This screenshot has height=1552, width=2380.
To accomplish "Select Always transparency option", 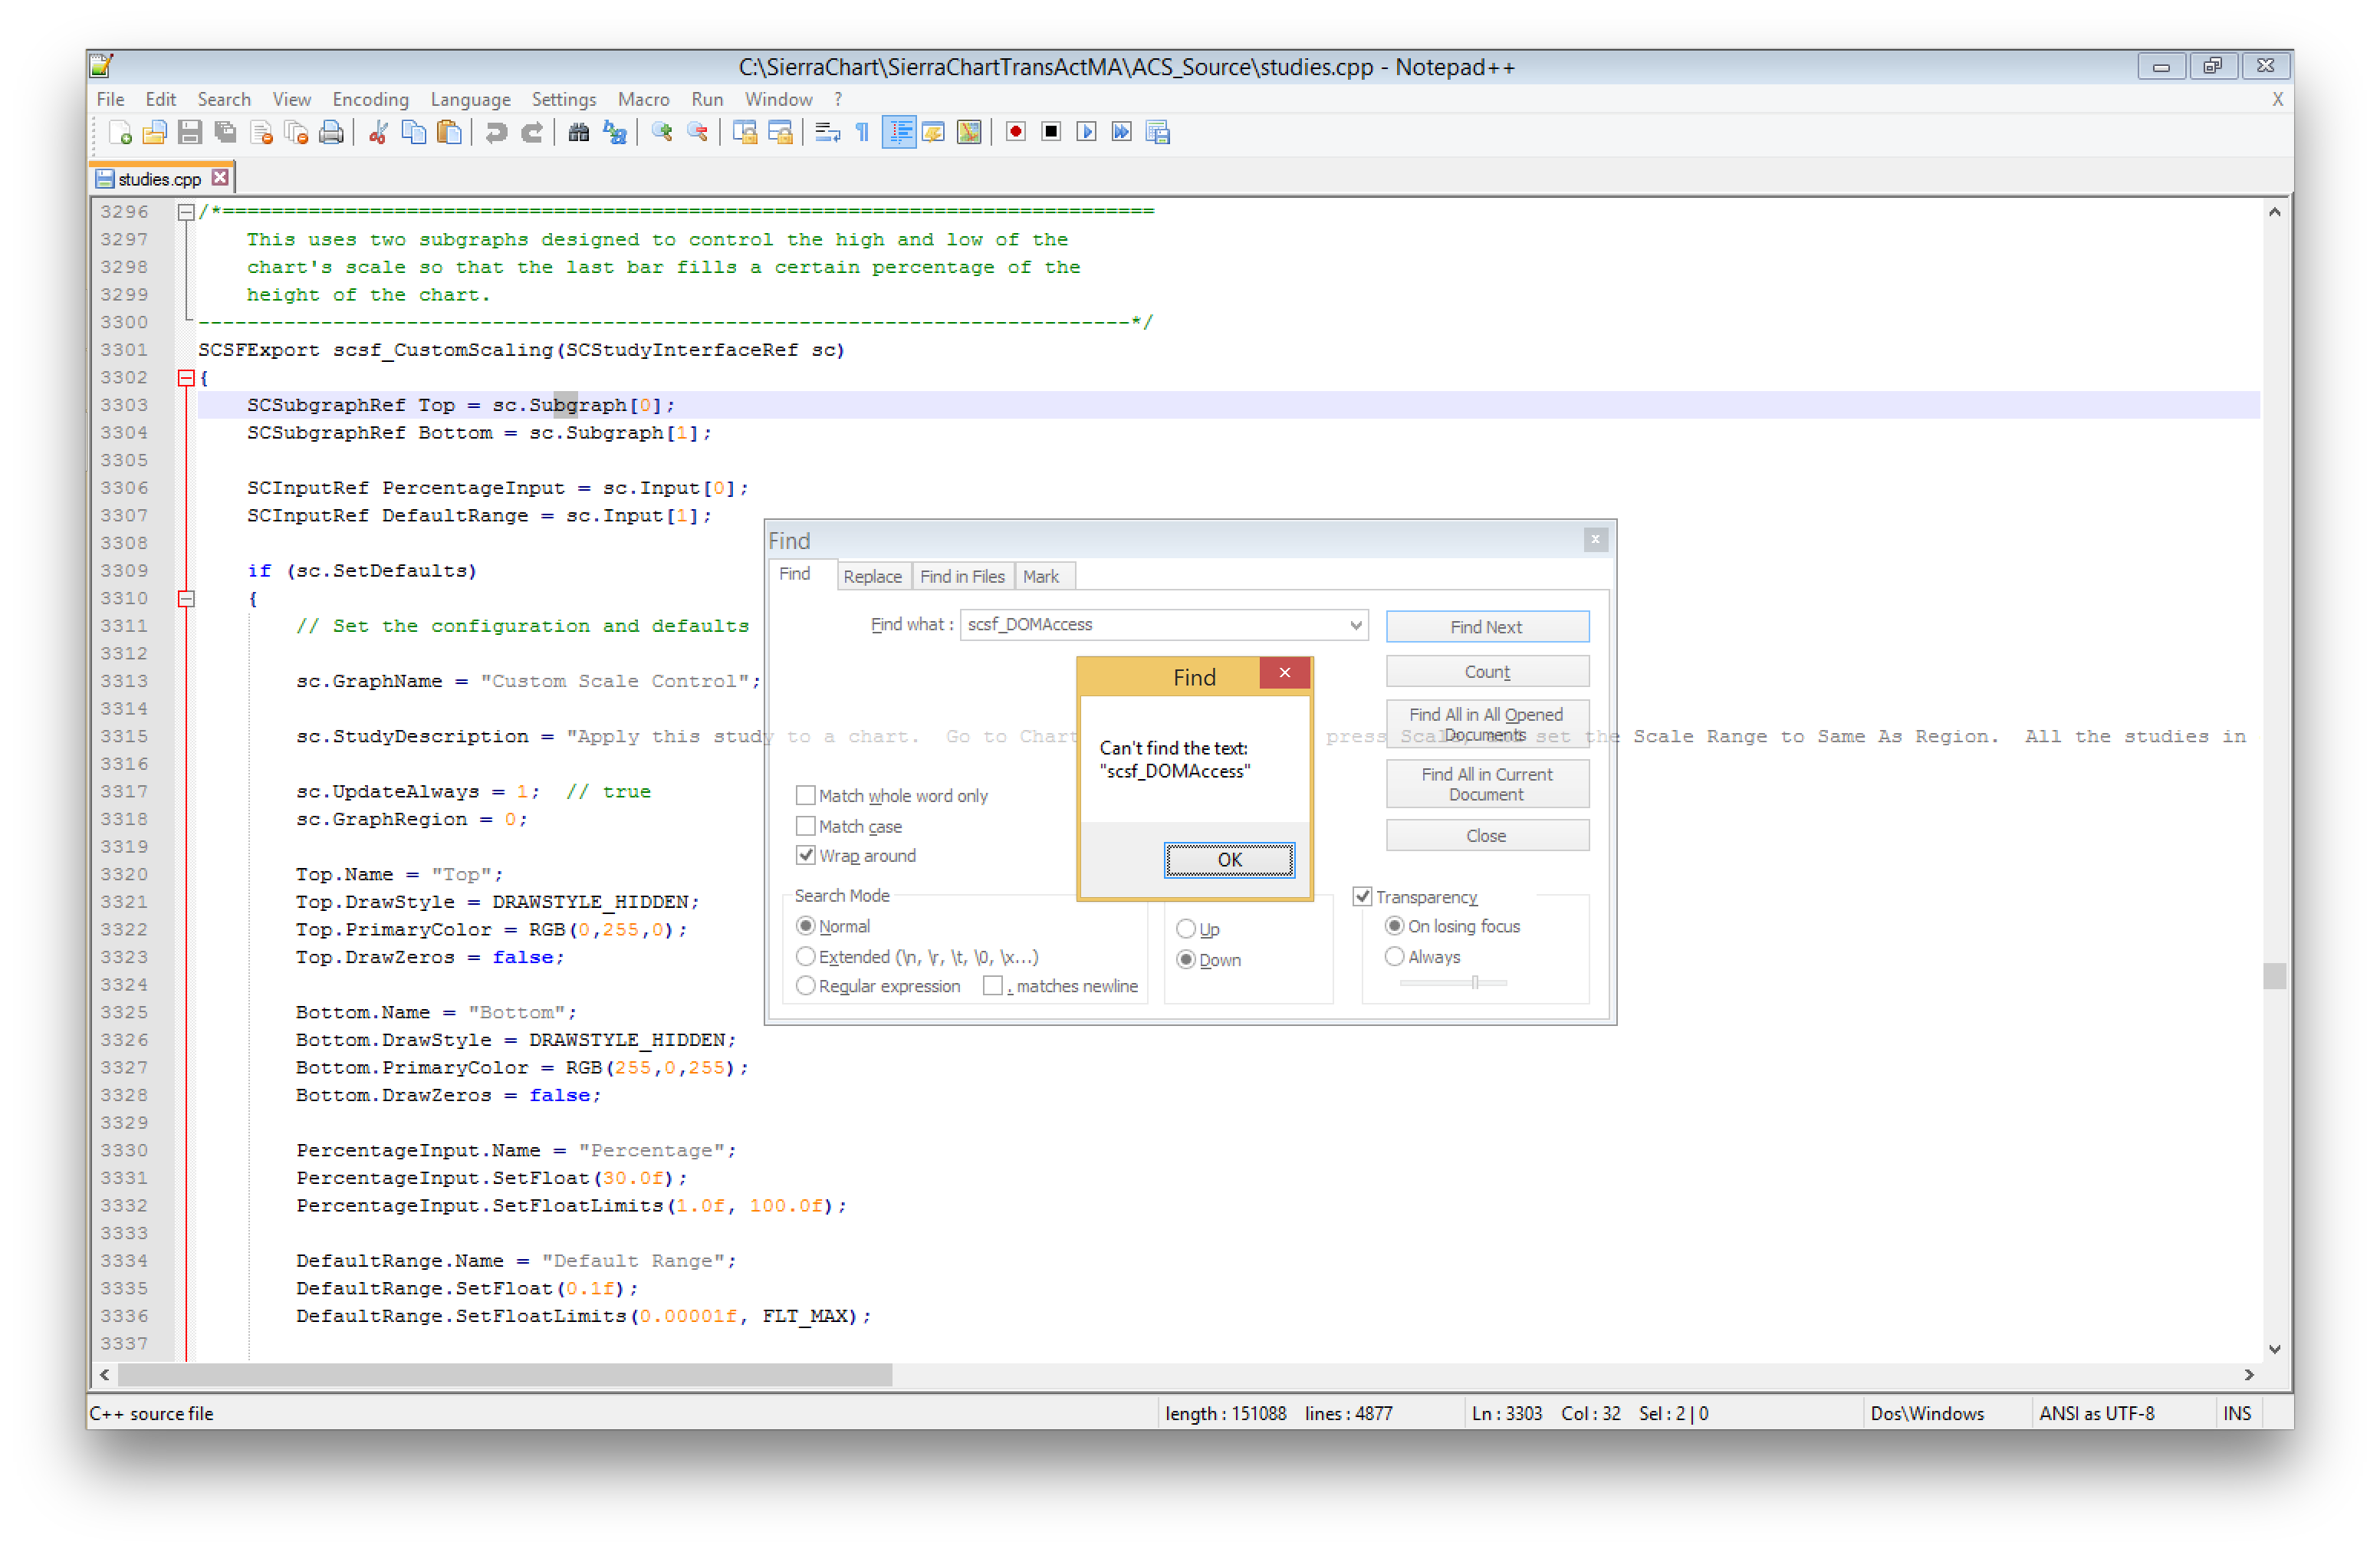I will coord(1395,957).
